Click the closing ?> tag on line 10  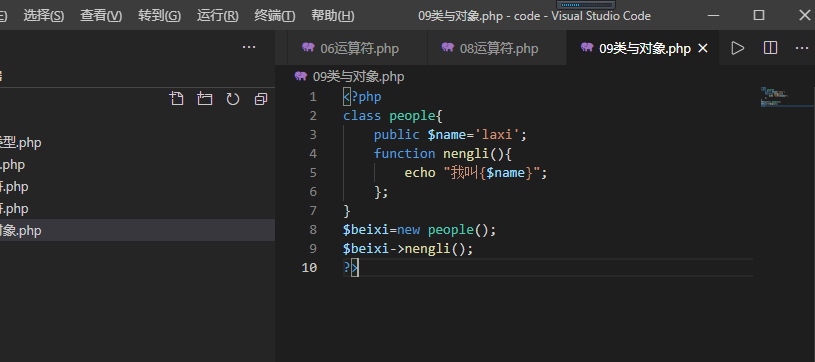351,268
